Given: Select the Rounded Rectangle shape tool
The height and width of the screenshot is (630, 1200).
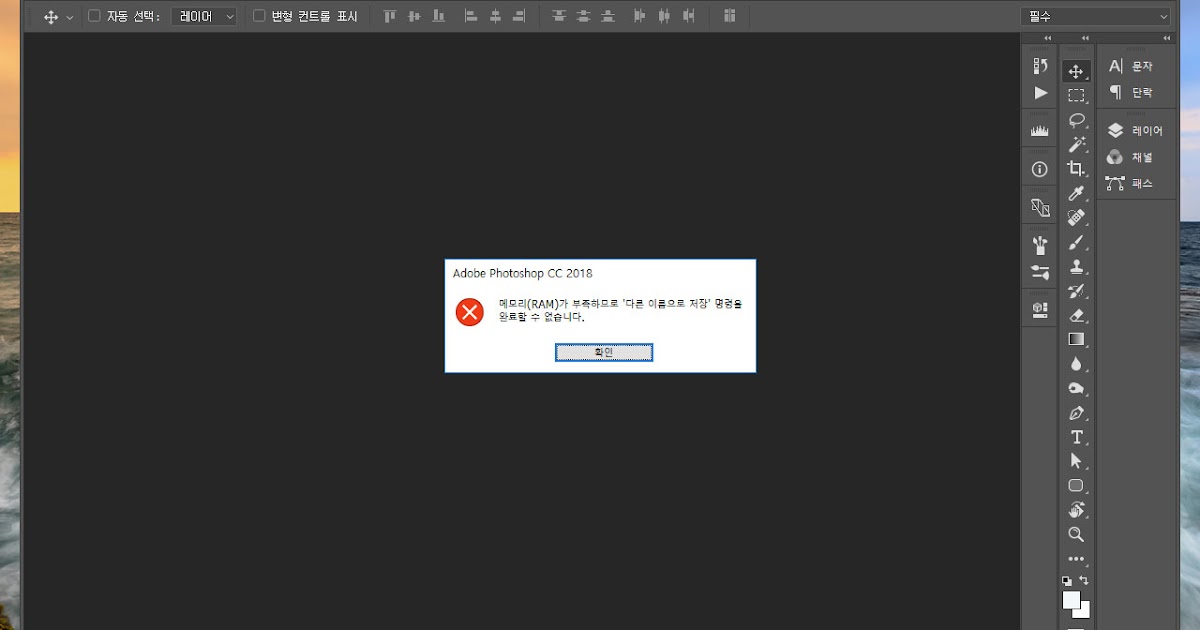Looking at the screenshot, I should [1076, 486].
